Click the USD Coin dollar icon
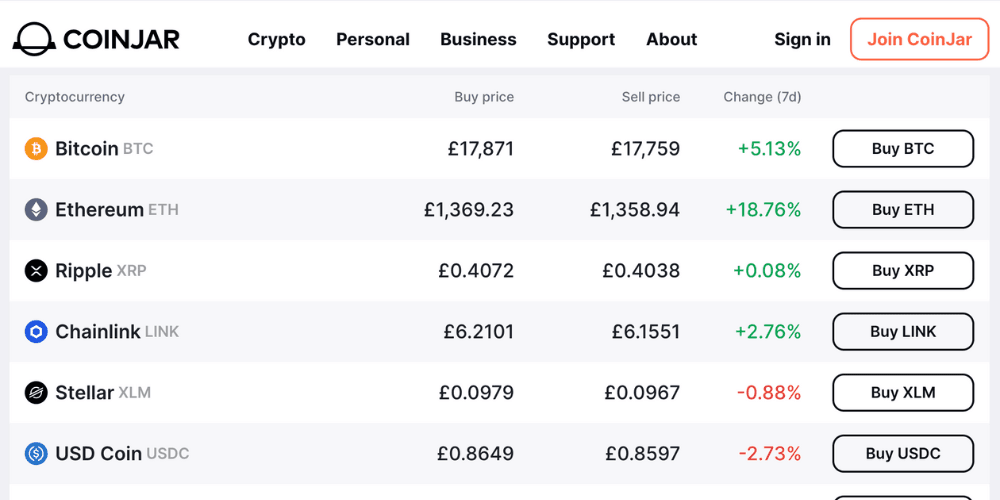This screenshot has height=500, width=1000. click(36, 454)
